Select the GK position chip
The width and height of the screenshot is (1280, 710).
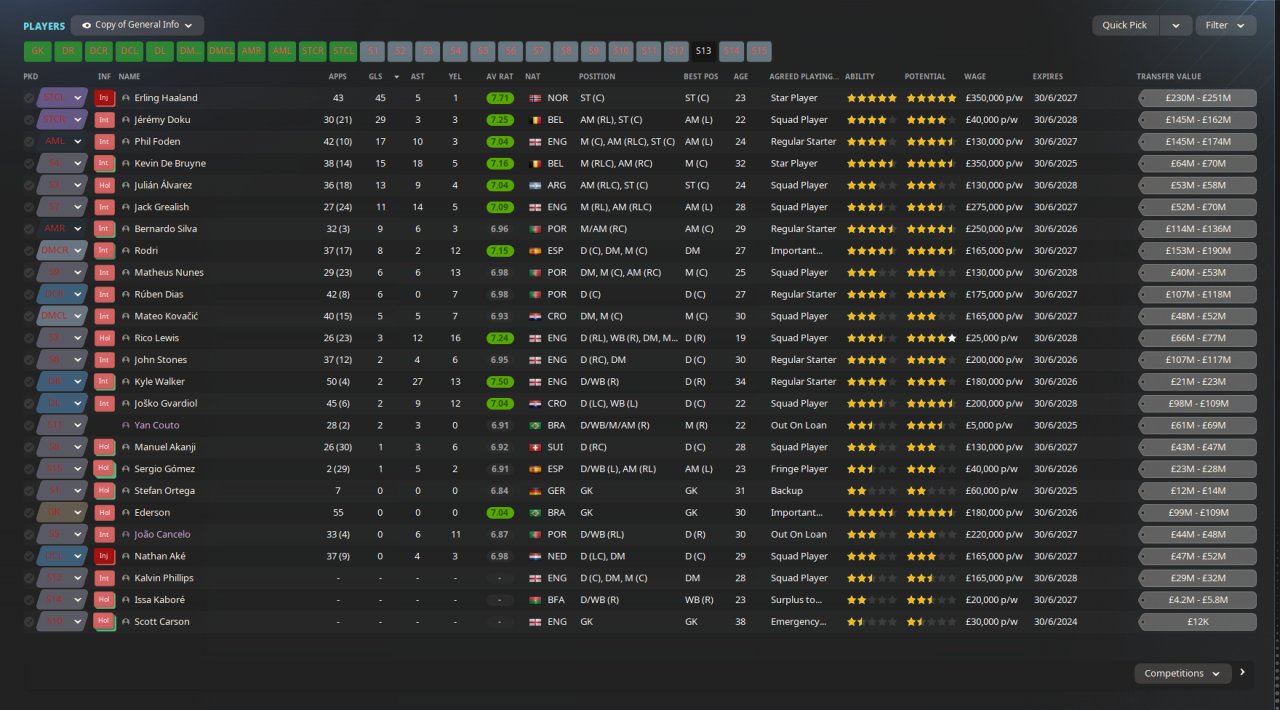pyautogui.click(x=38, y=51)
